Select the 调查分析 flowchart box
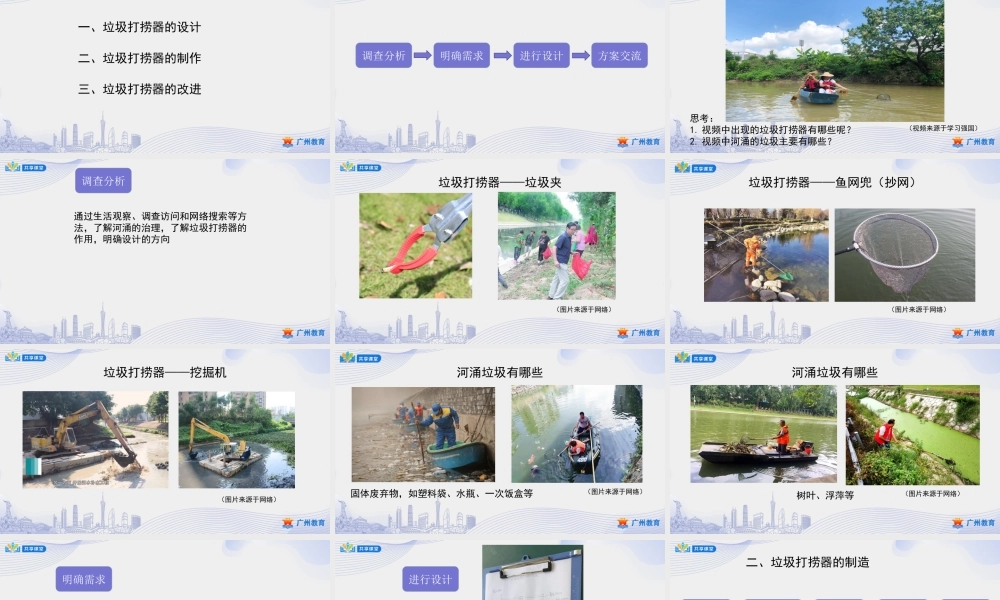 pos(385,57)
